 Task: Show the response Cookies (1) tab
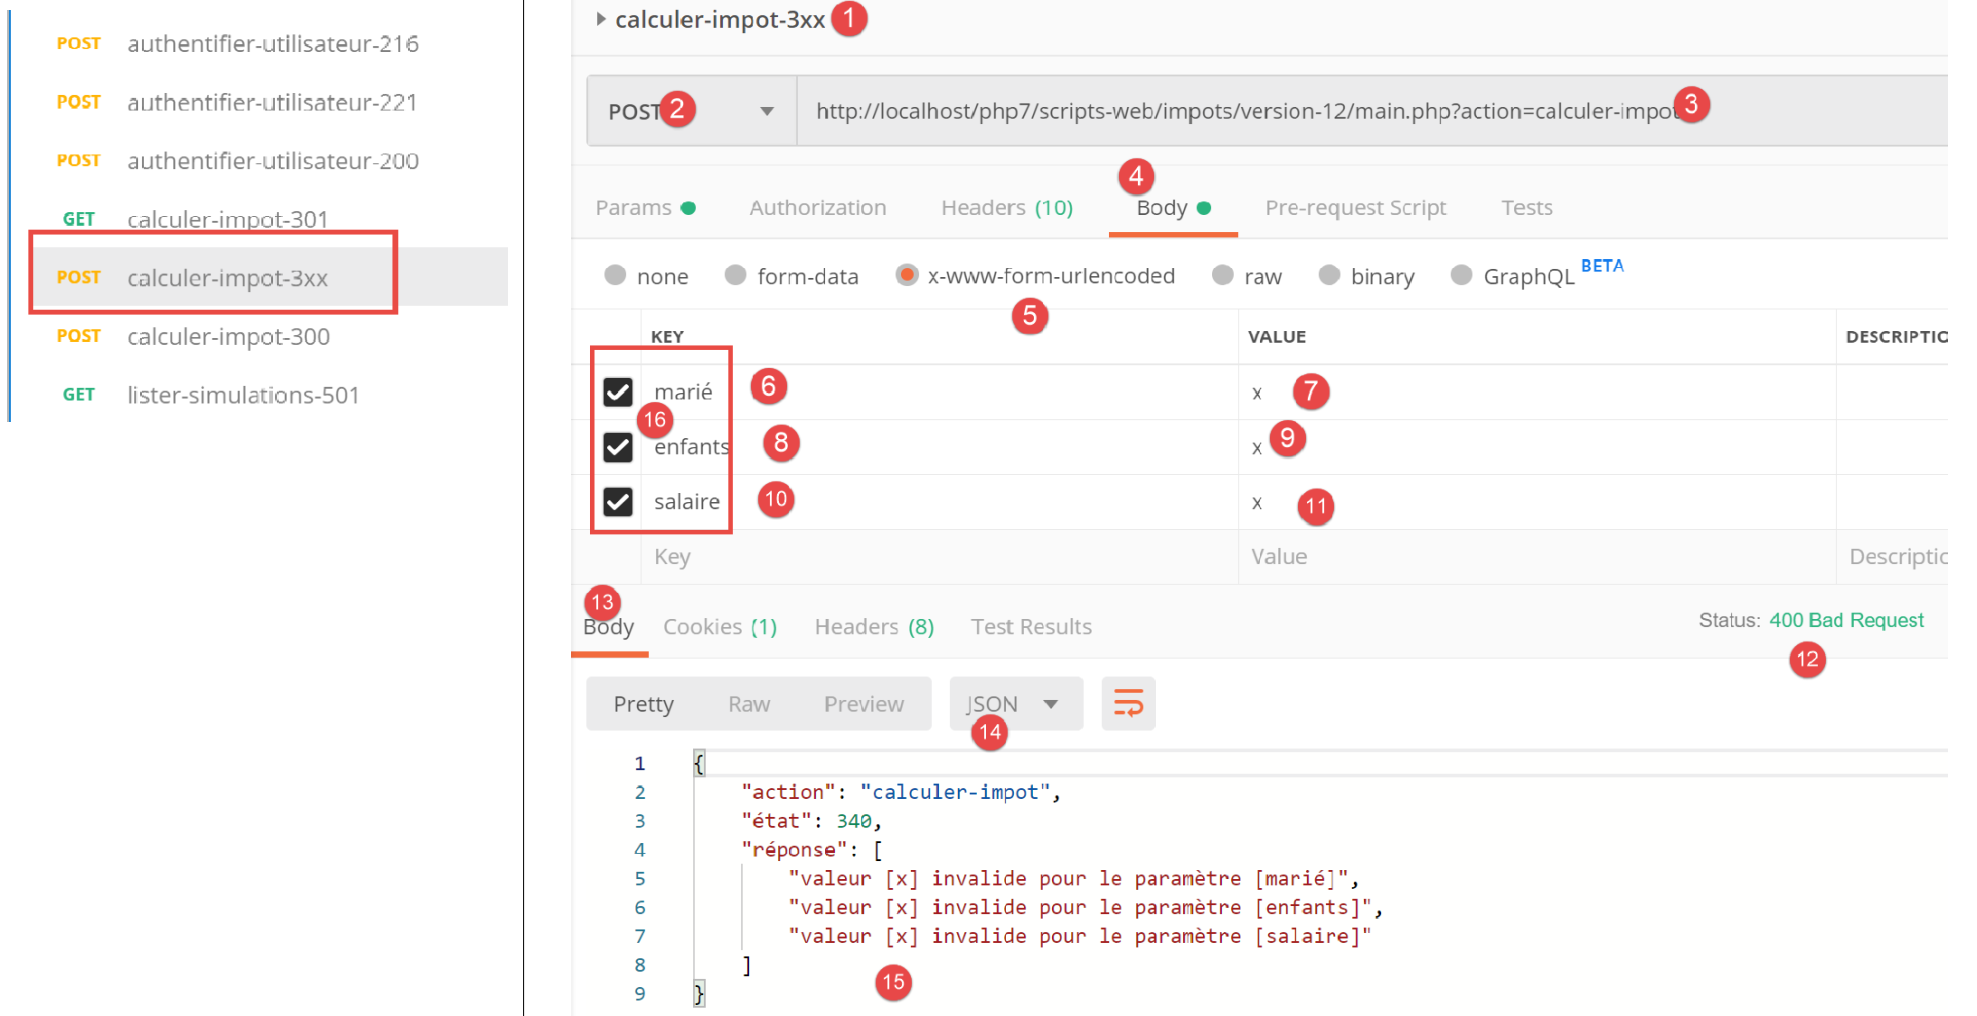tap(719, 627)
